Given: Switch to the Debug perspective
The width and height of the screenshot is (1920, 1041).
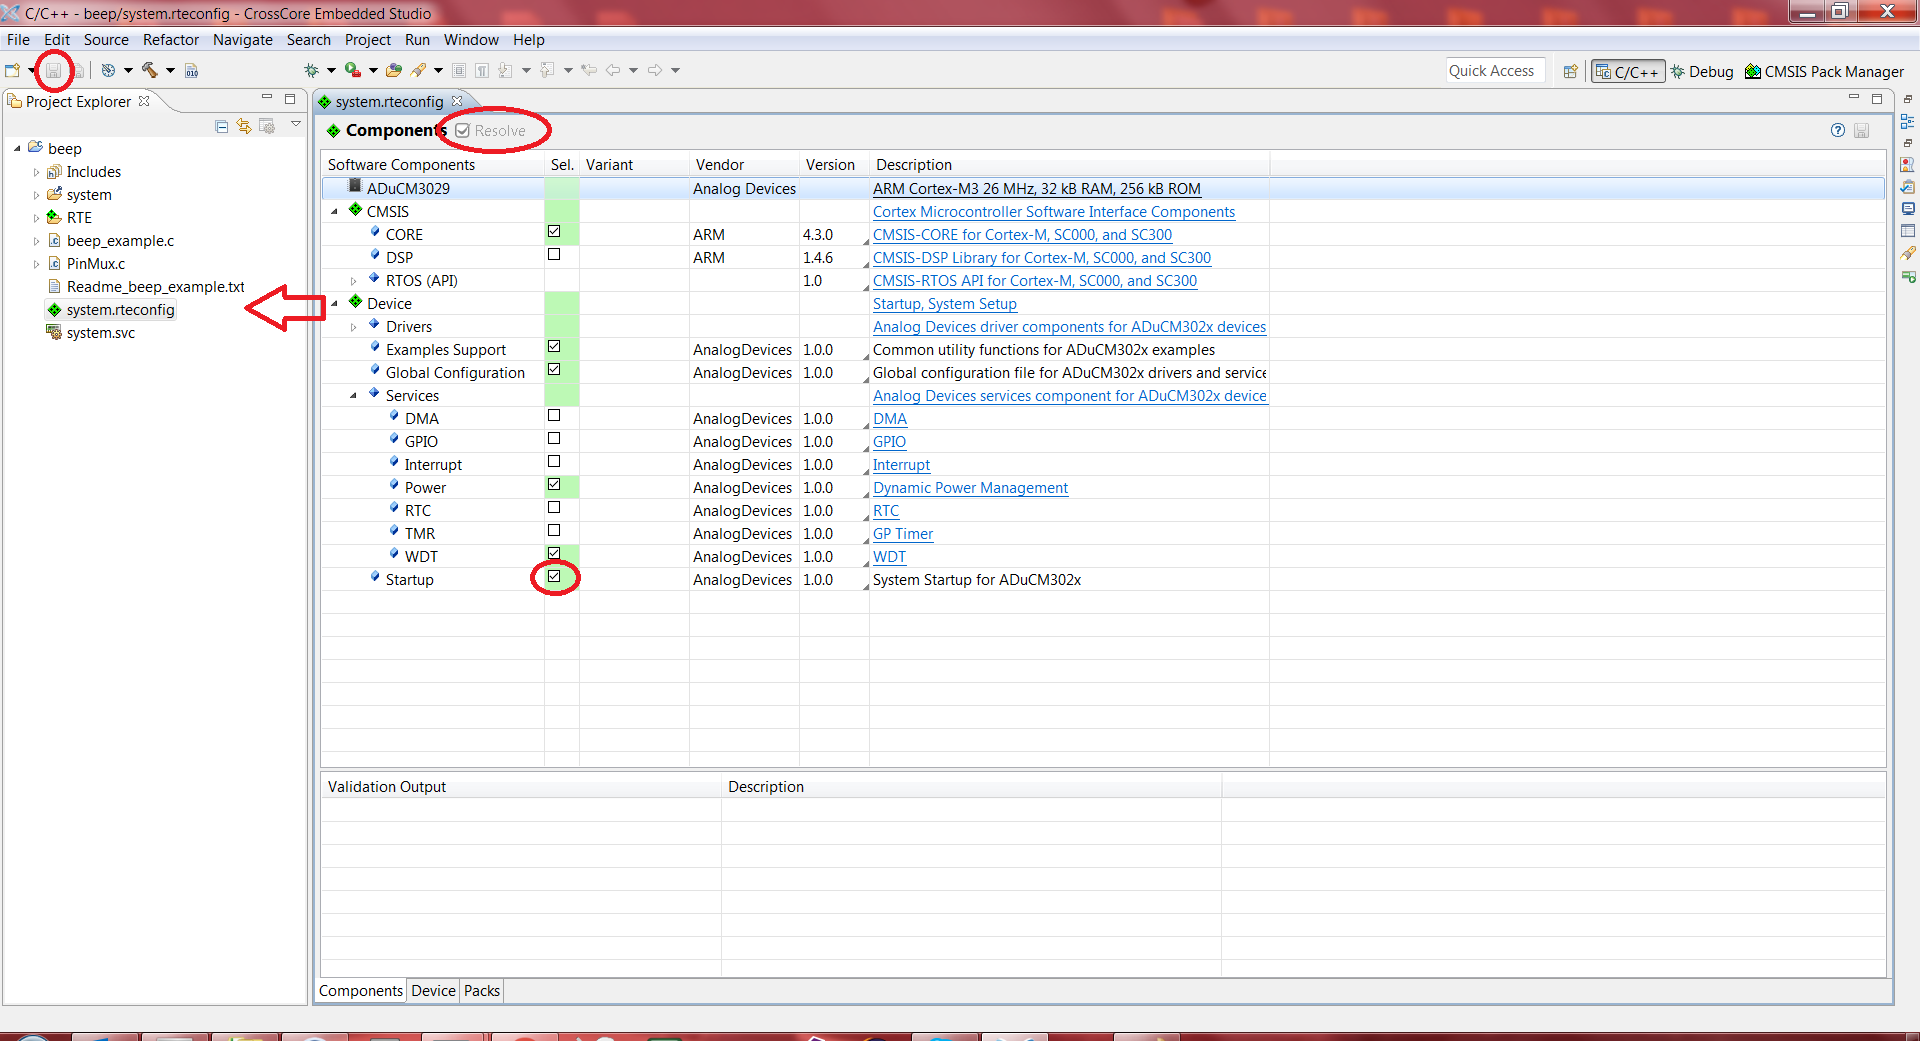Looking at the screenshot, I should (x=1702, y=72).
